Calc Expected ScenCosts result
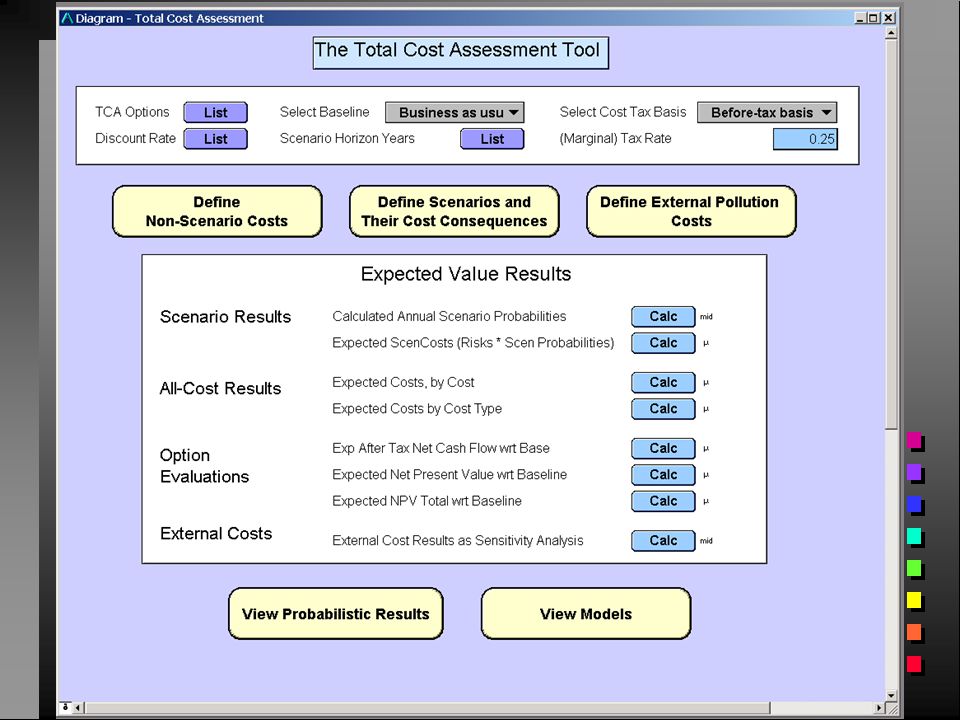960x720 pixels. [663, 343]
